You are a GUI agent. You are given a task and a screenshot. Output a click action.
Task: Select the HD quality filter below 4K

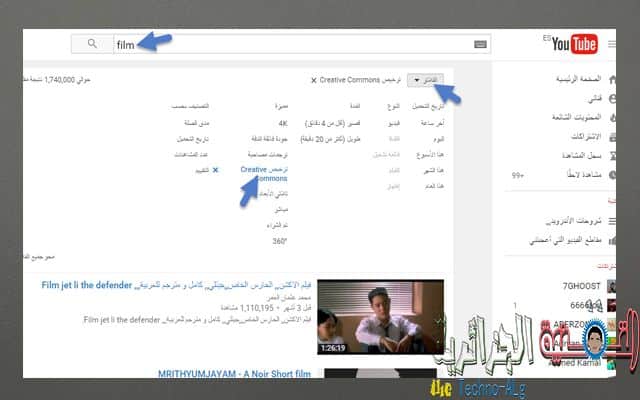[269, 139]
